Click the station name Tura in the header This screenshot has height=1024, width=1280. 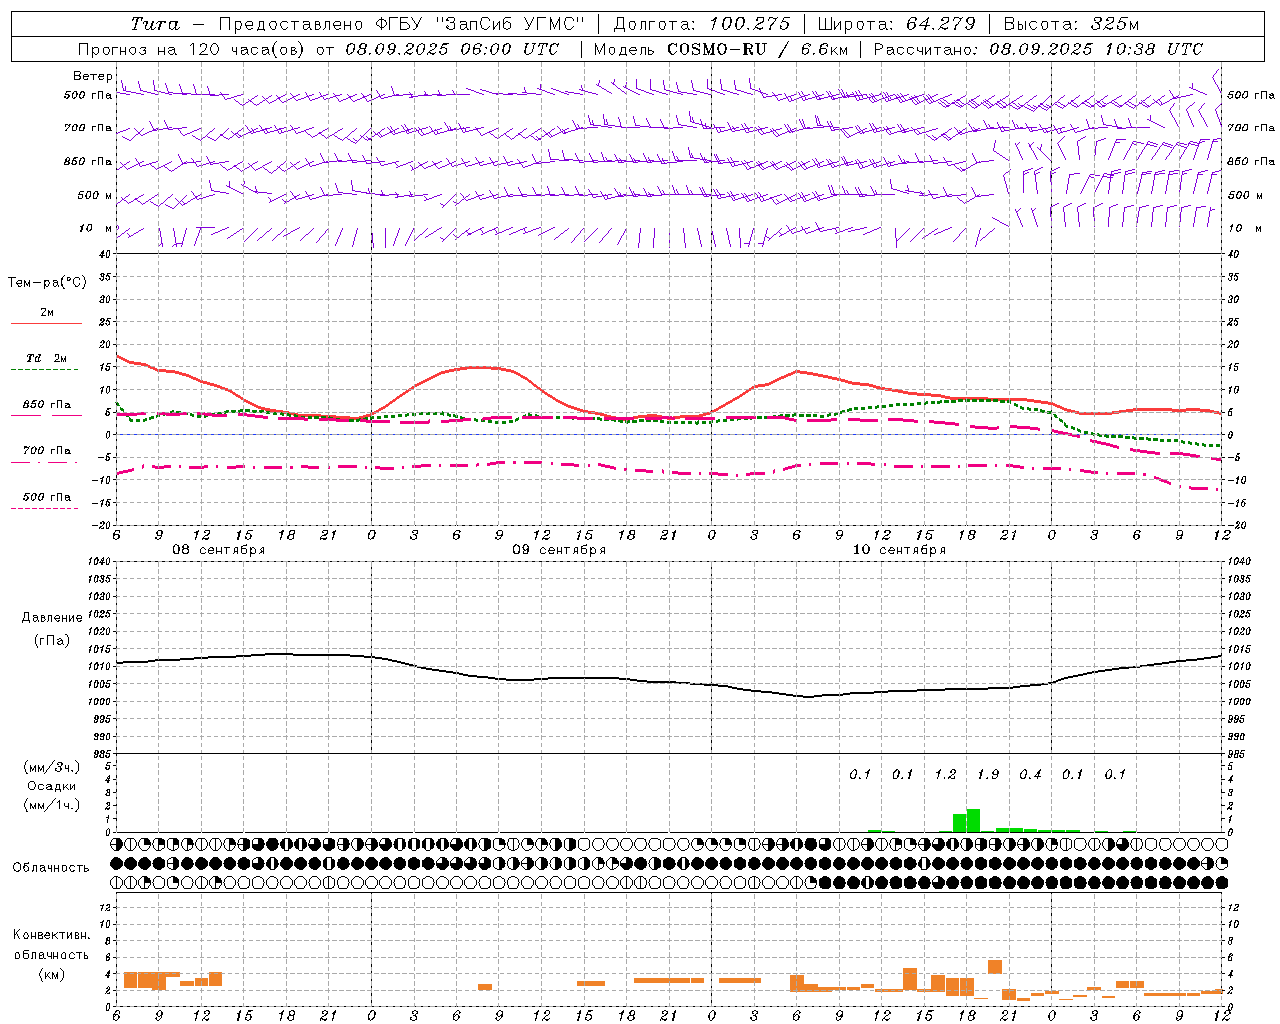(x=155, y=24)
